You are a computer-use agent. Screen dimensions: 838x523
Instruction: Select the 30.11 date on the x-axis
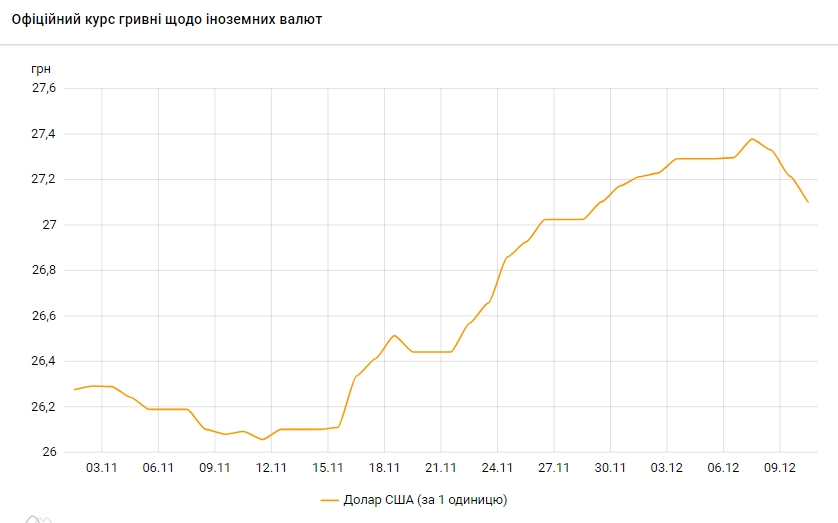pyautogui.click(x=610, y=467)
